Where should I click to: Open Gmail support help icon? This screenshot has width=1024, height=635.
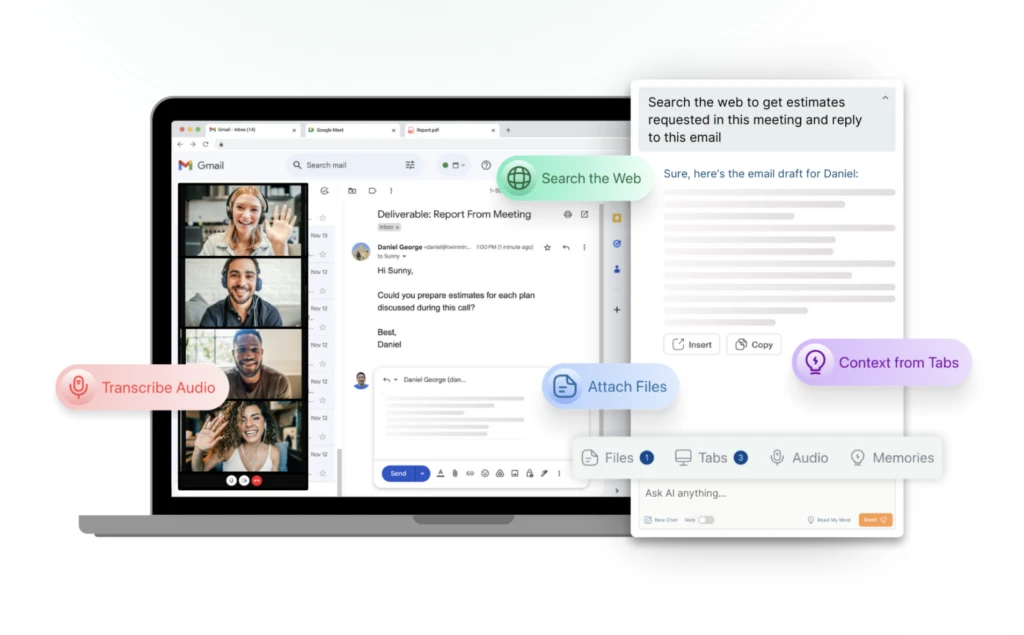click(x=486, y=165)
